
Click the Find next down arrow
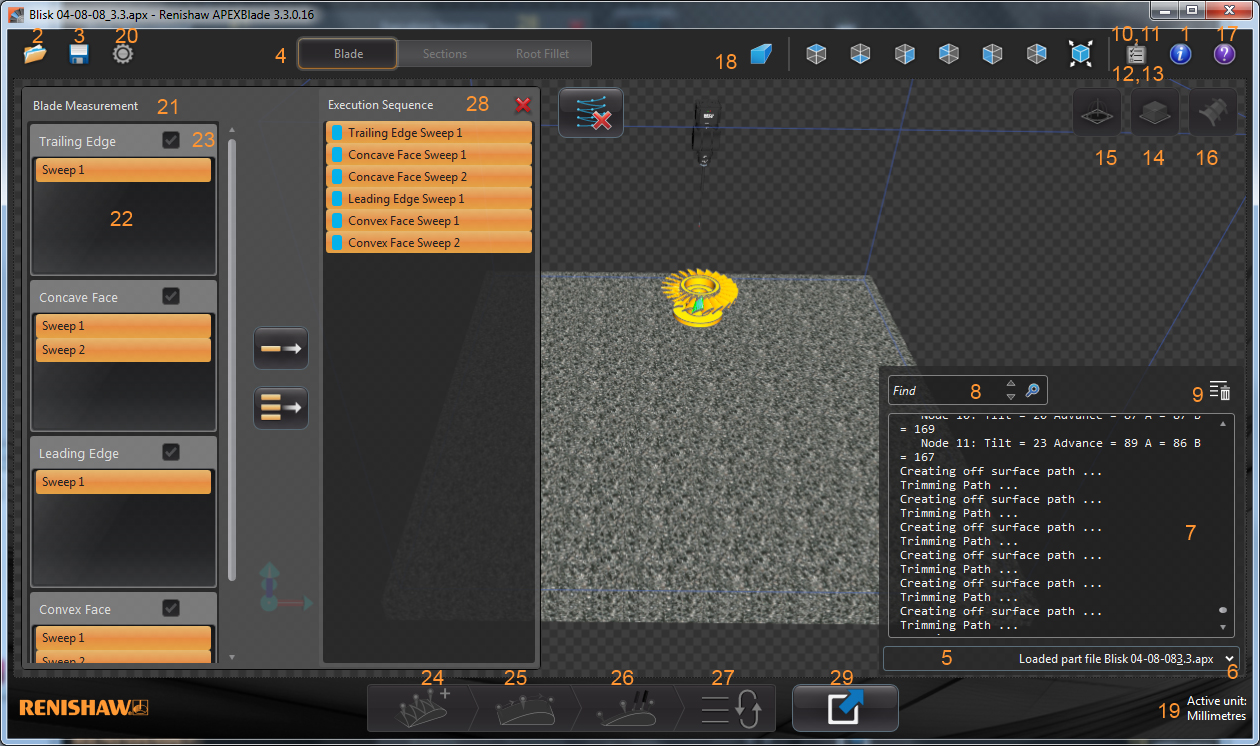(x=1010, y=397)
